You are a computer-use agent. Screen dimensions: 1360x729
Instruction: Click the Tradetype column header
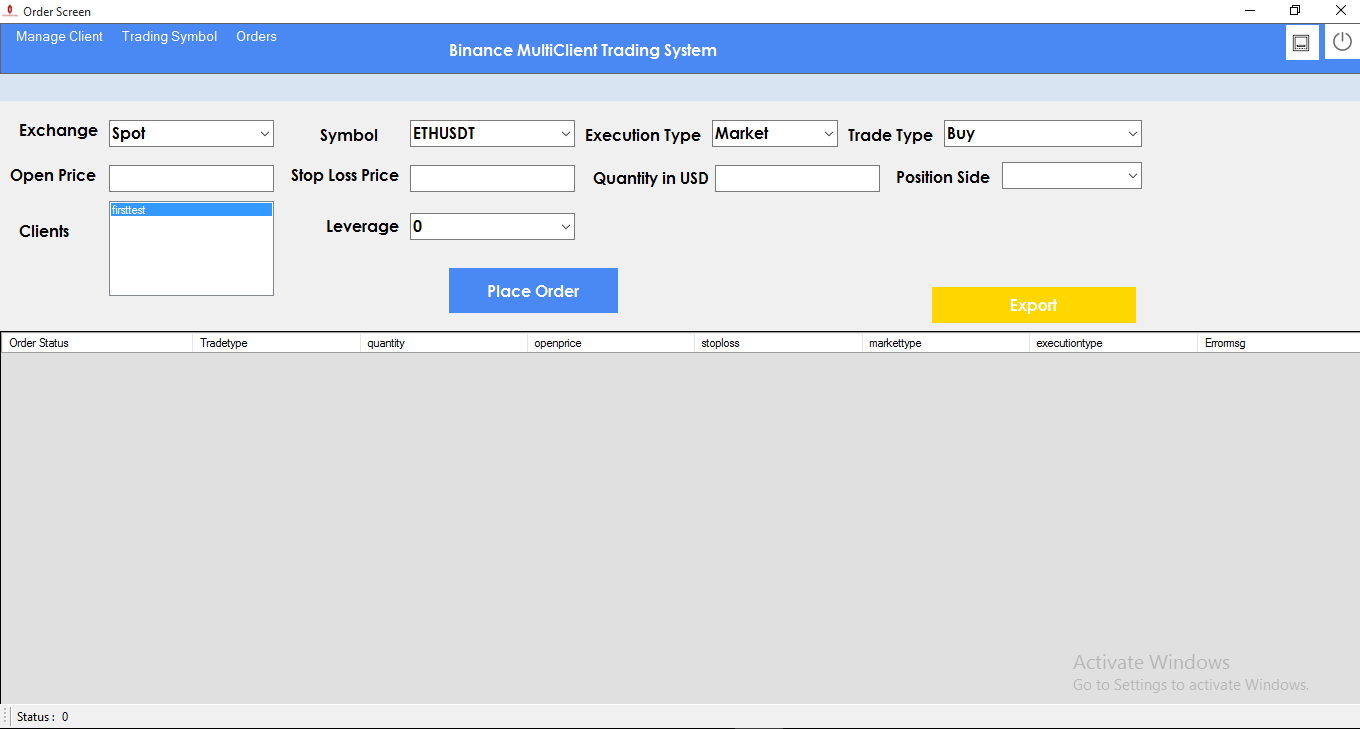click(276, 343)
